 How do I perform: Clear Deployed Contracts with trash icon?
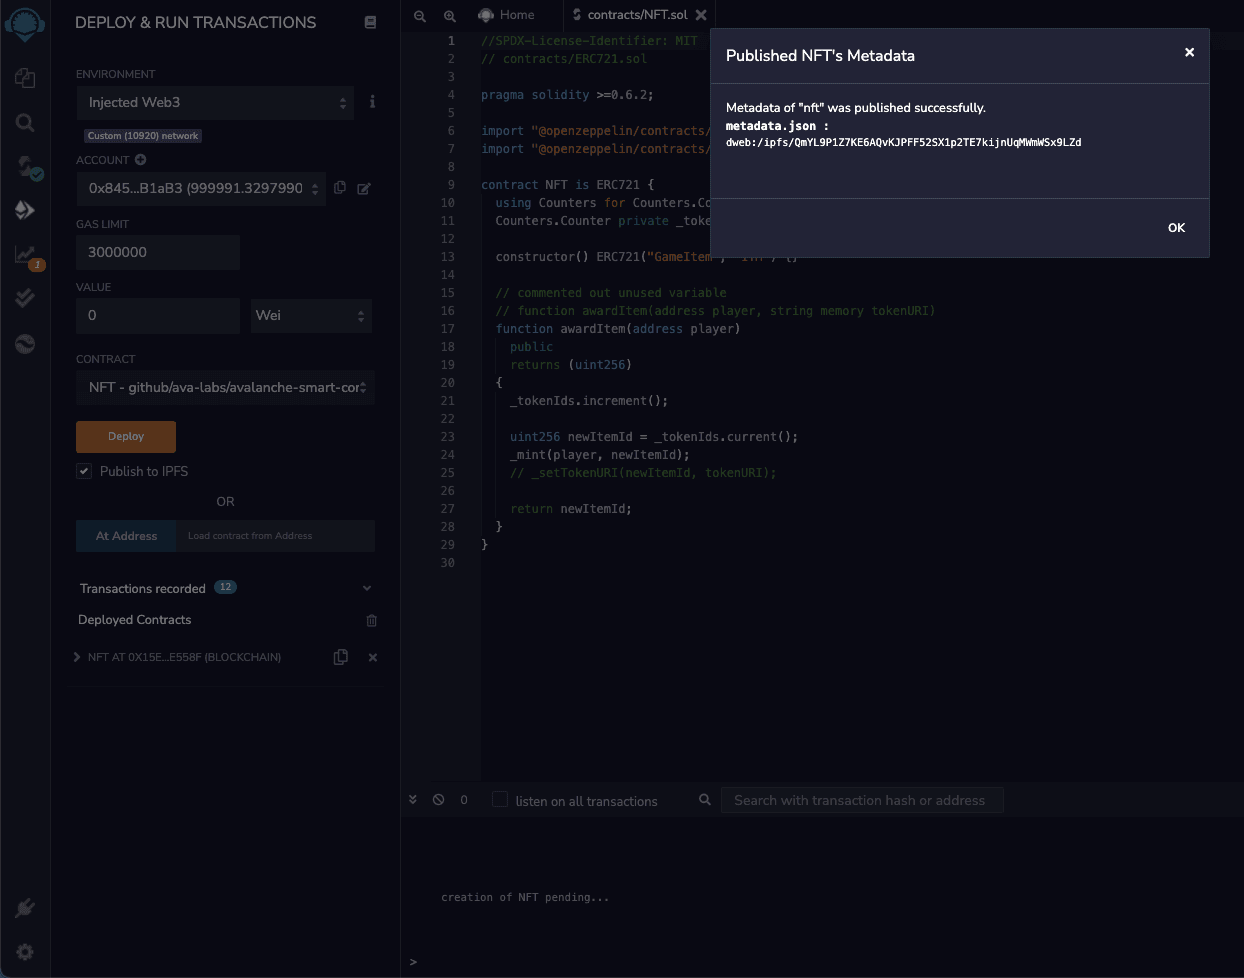pyautogui.click(x=371, y=620)
